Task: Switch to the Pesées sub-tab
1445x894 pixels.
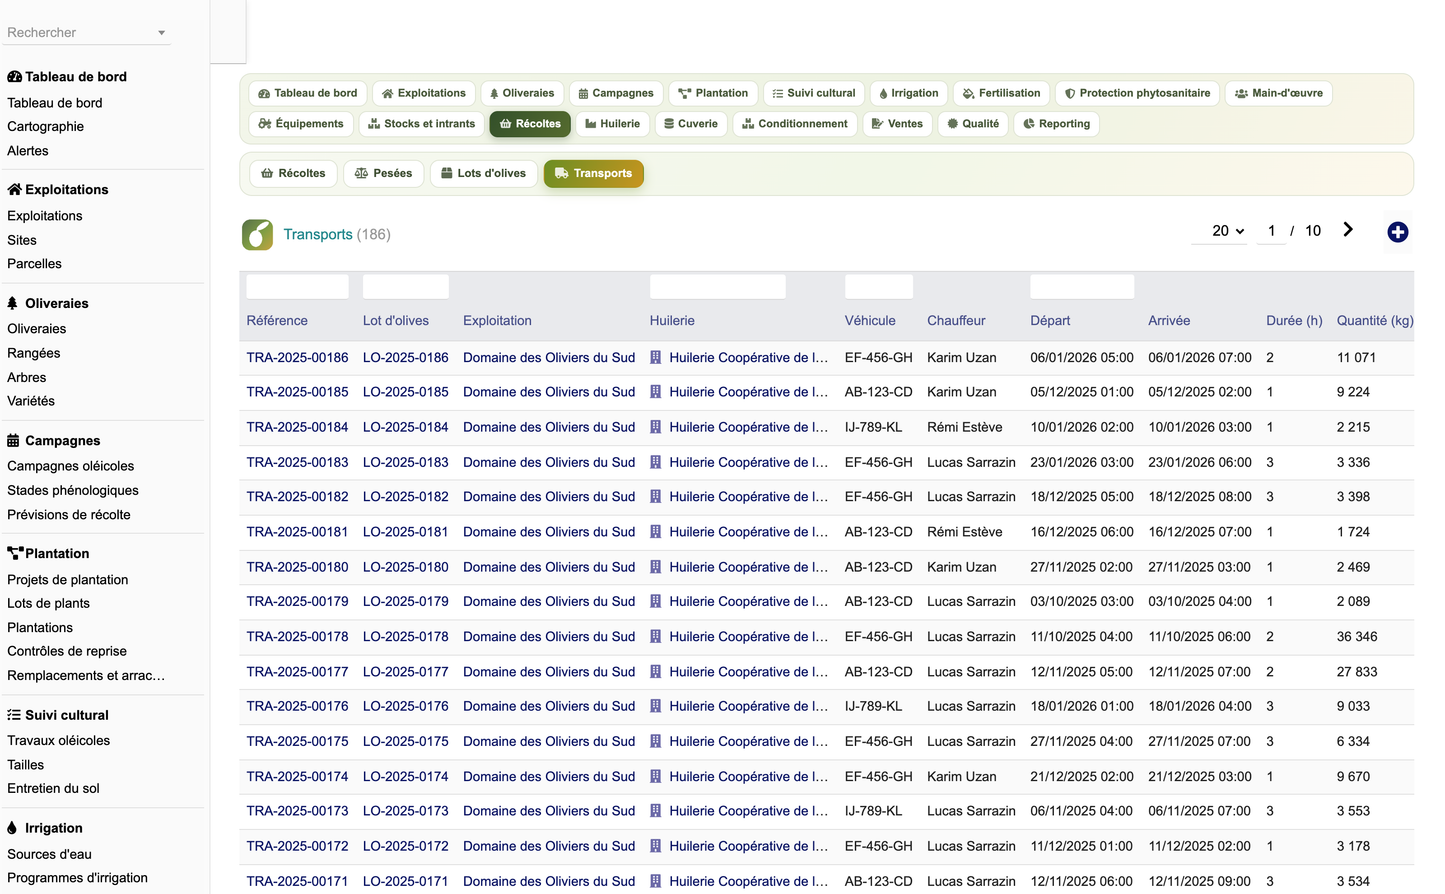Action: 383,173
